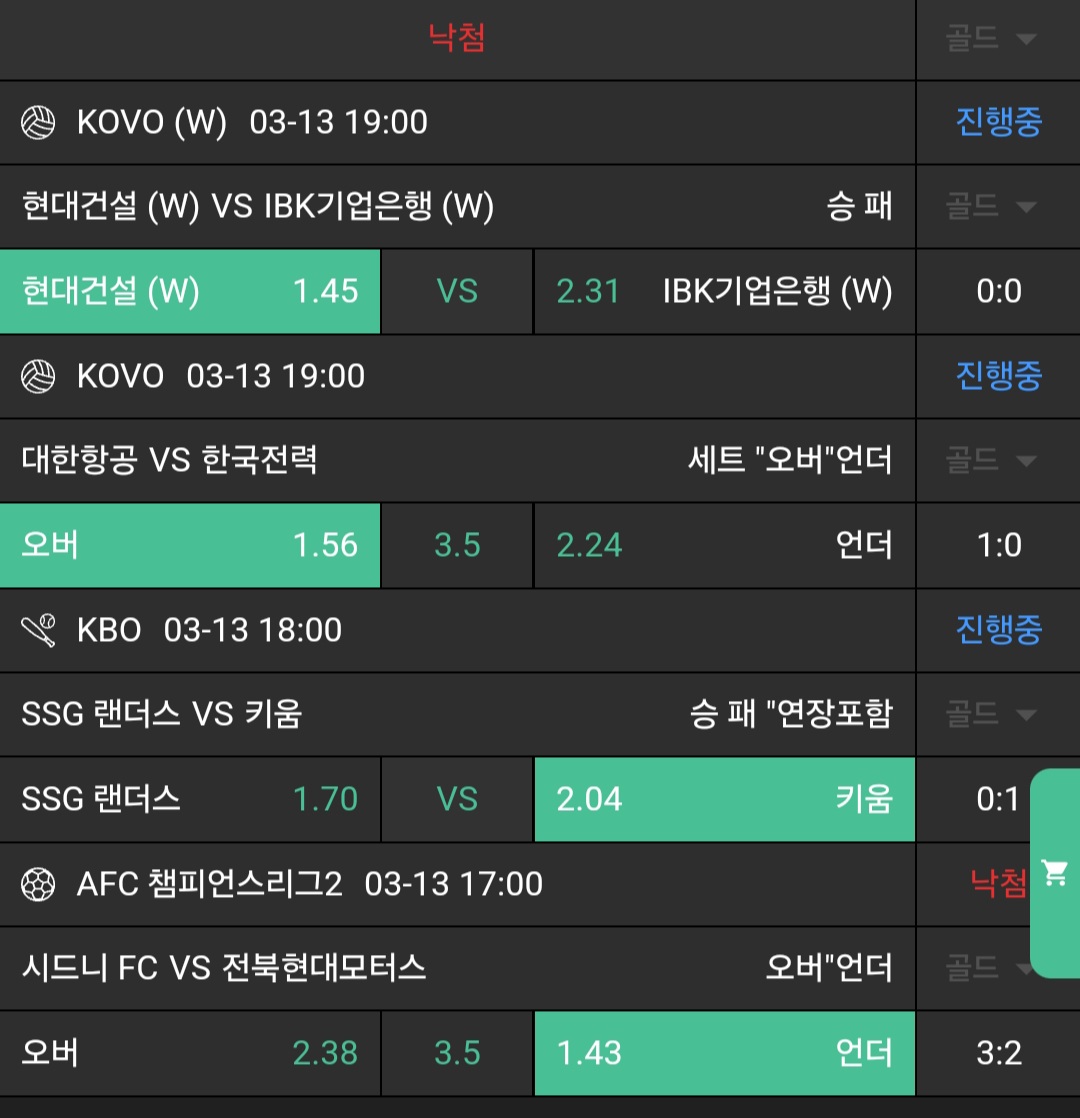
Task: Click 진행중 status for KOVO (W) match
Action: pyautogui.click(x=998, y=122)
